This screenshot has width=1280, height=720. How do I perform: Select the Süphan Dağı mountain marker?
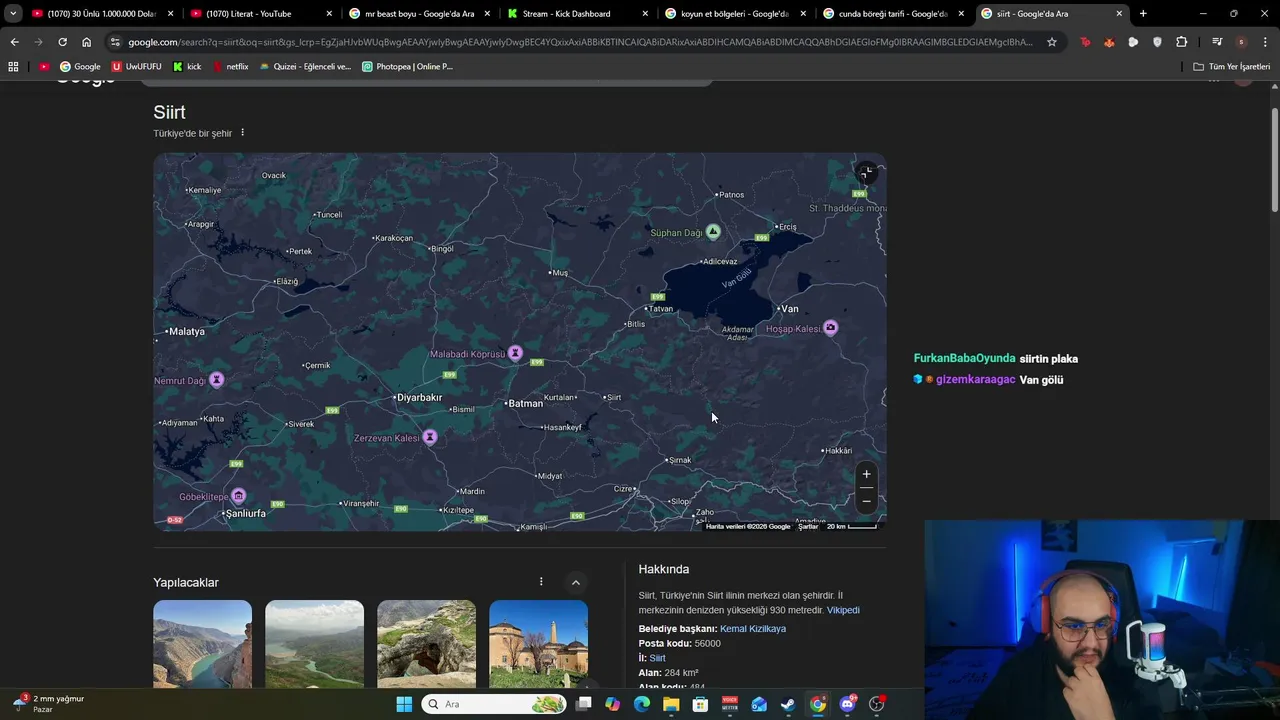713,232
